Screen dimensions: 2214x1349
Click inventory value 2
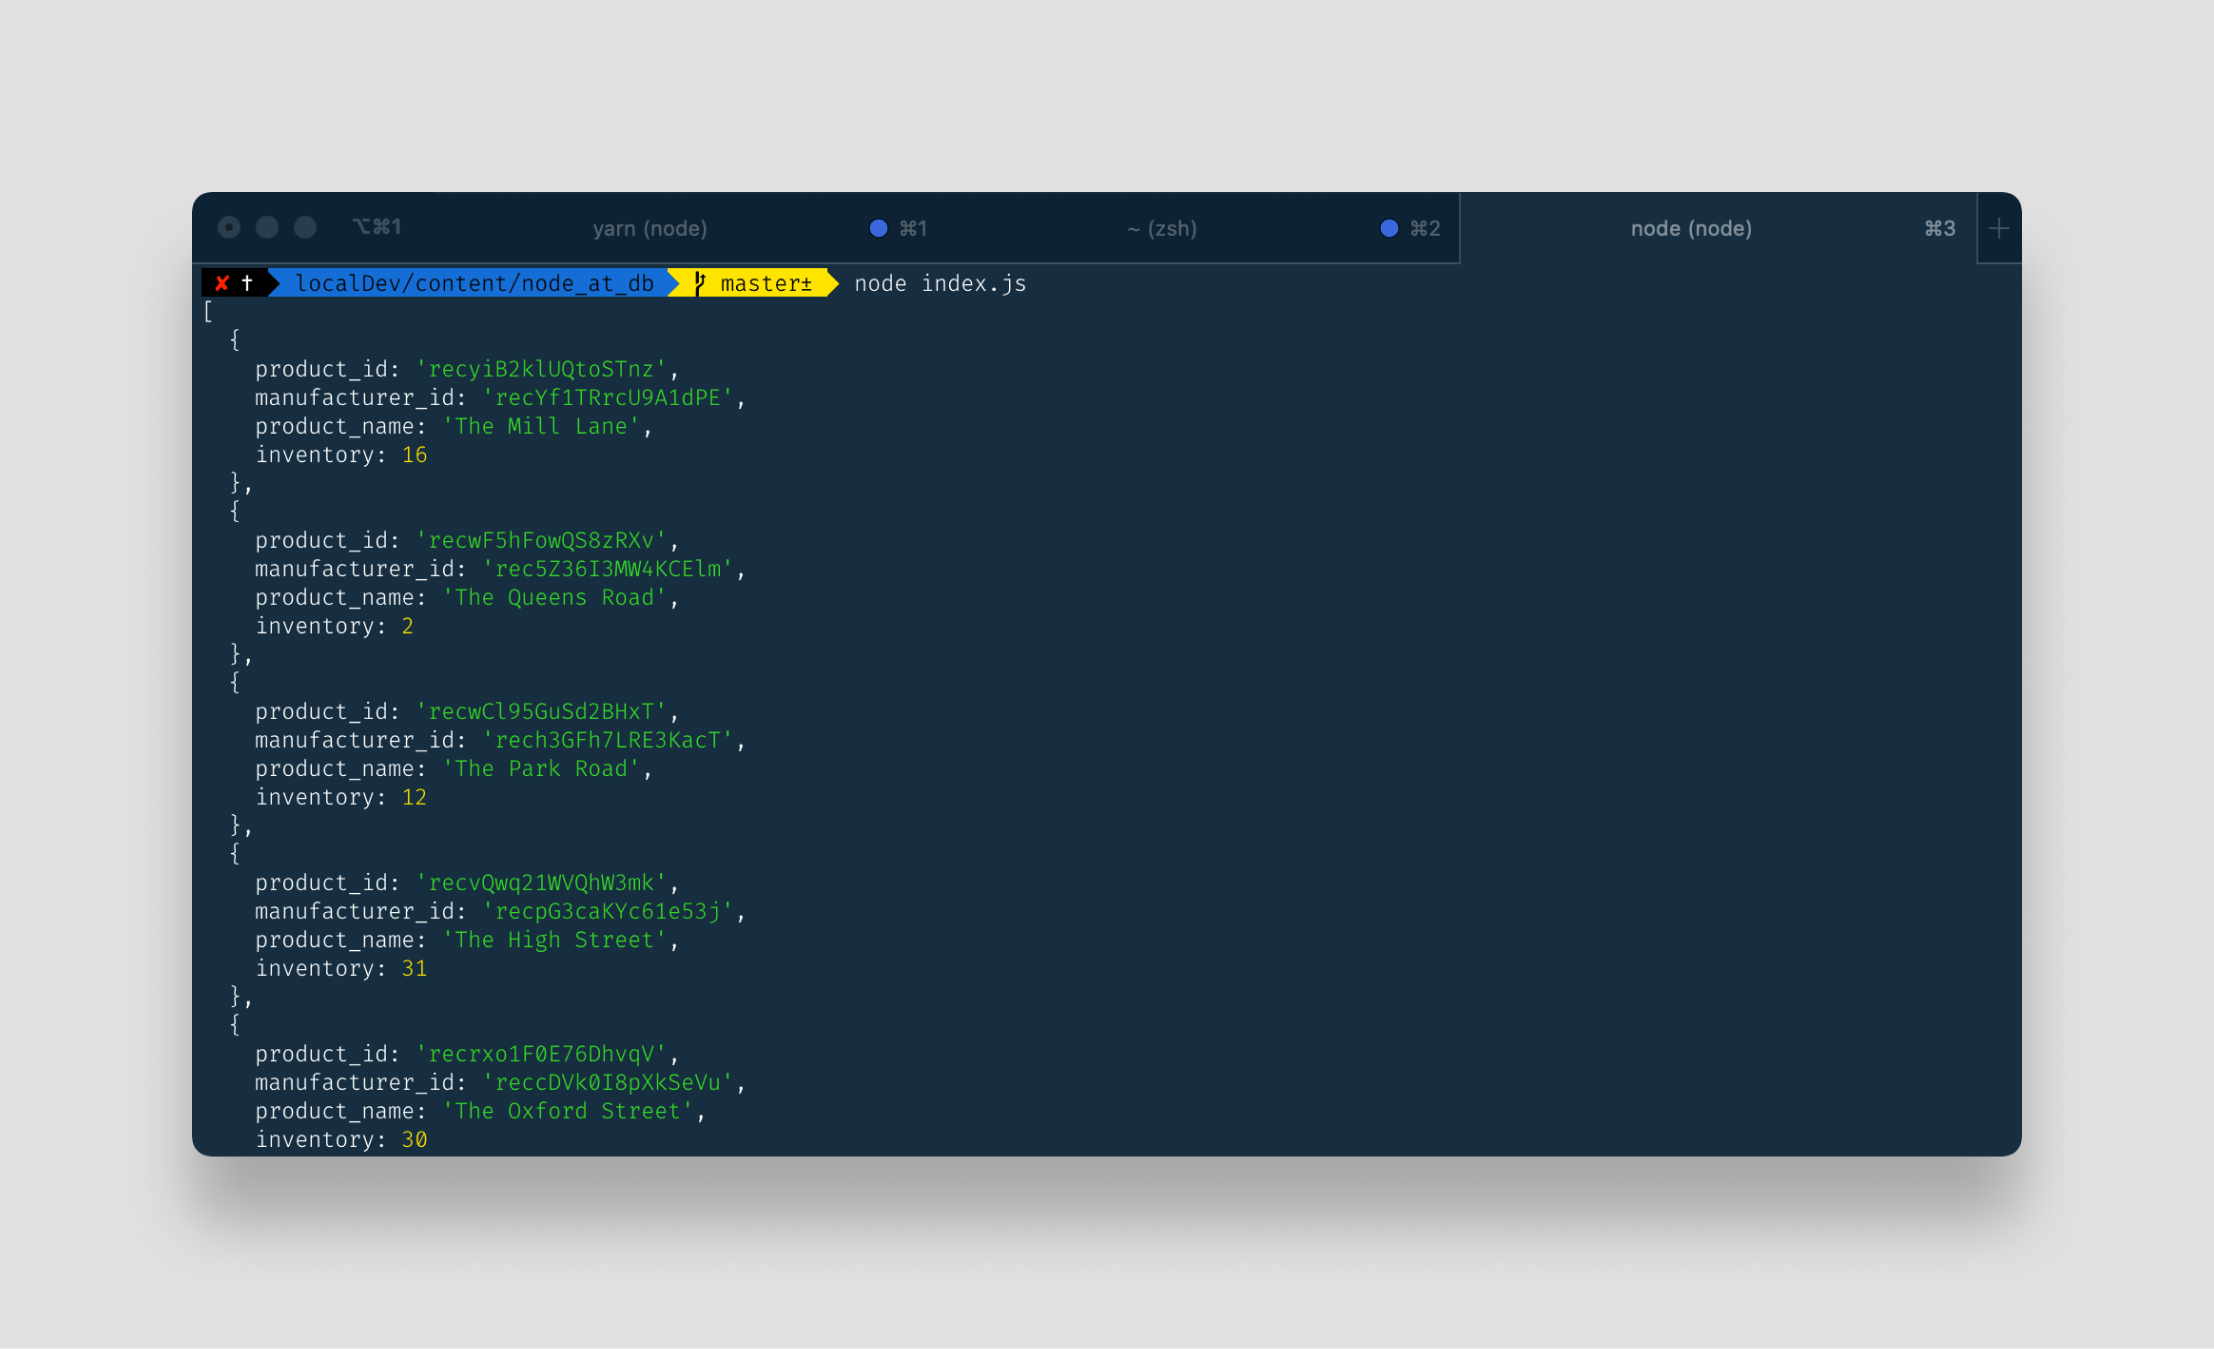pos(407,626)
